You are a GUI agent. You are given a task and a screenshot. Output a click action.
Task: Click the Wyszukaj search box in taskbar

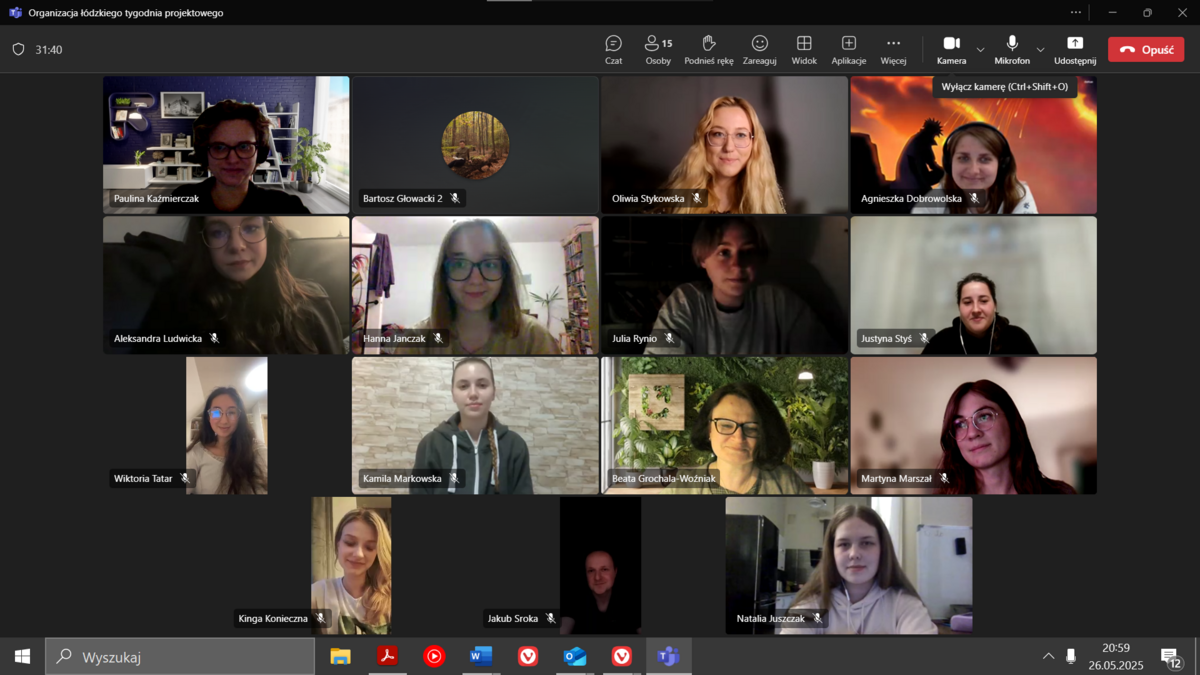pos(180,656)
